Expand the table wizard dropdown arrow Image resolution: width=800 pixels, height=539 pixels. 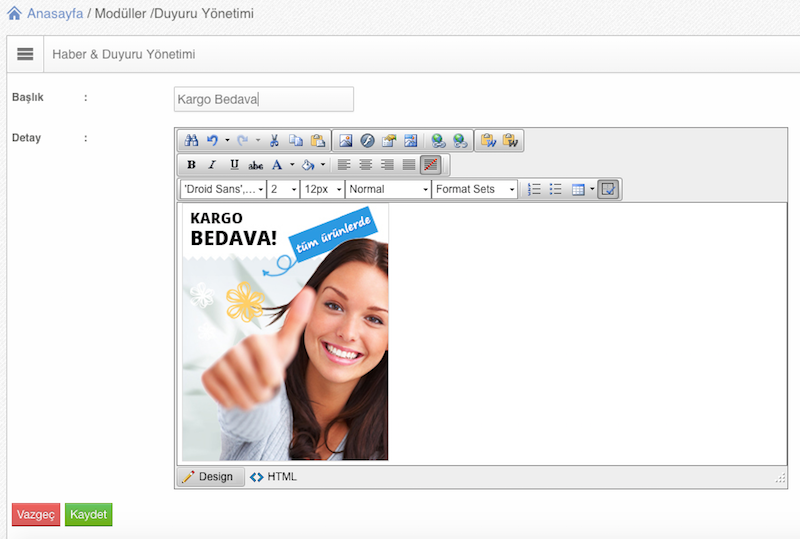(x=592, y=189)
